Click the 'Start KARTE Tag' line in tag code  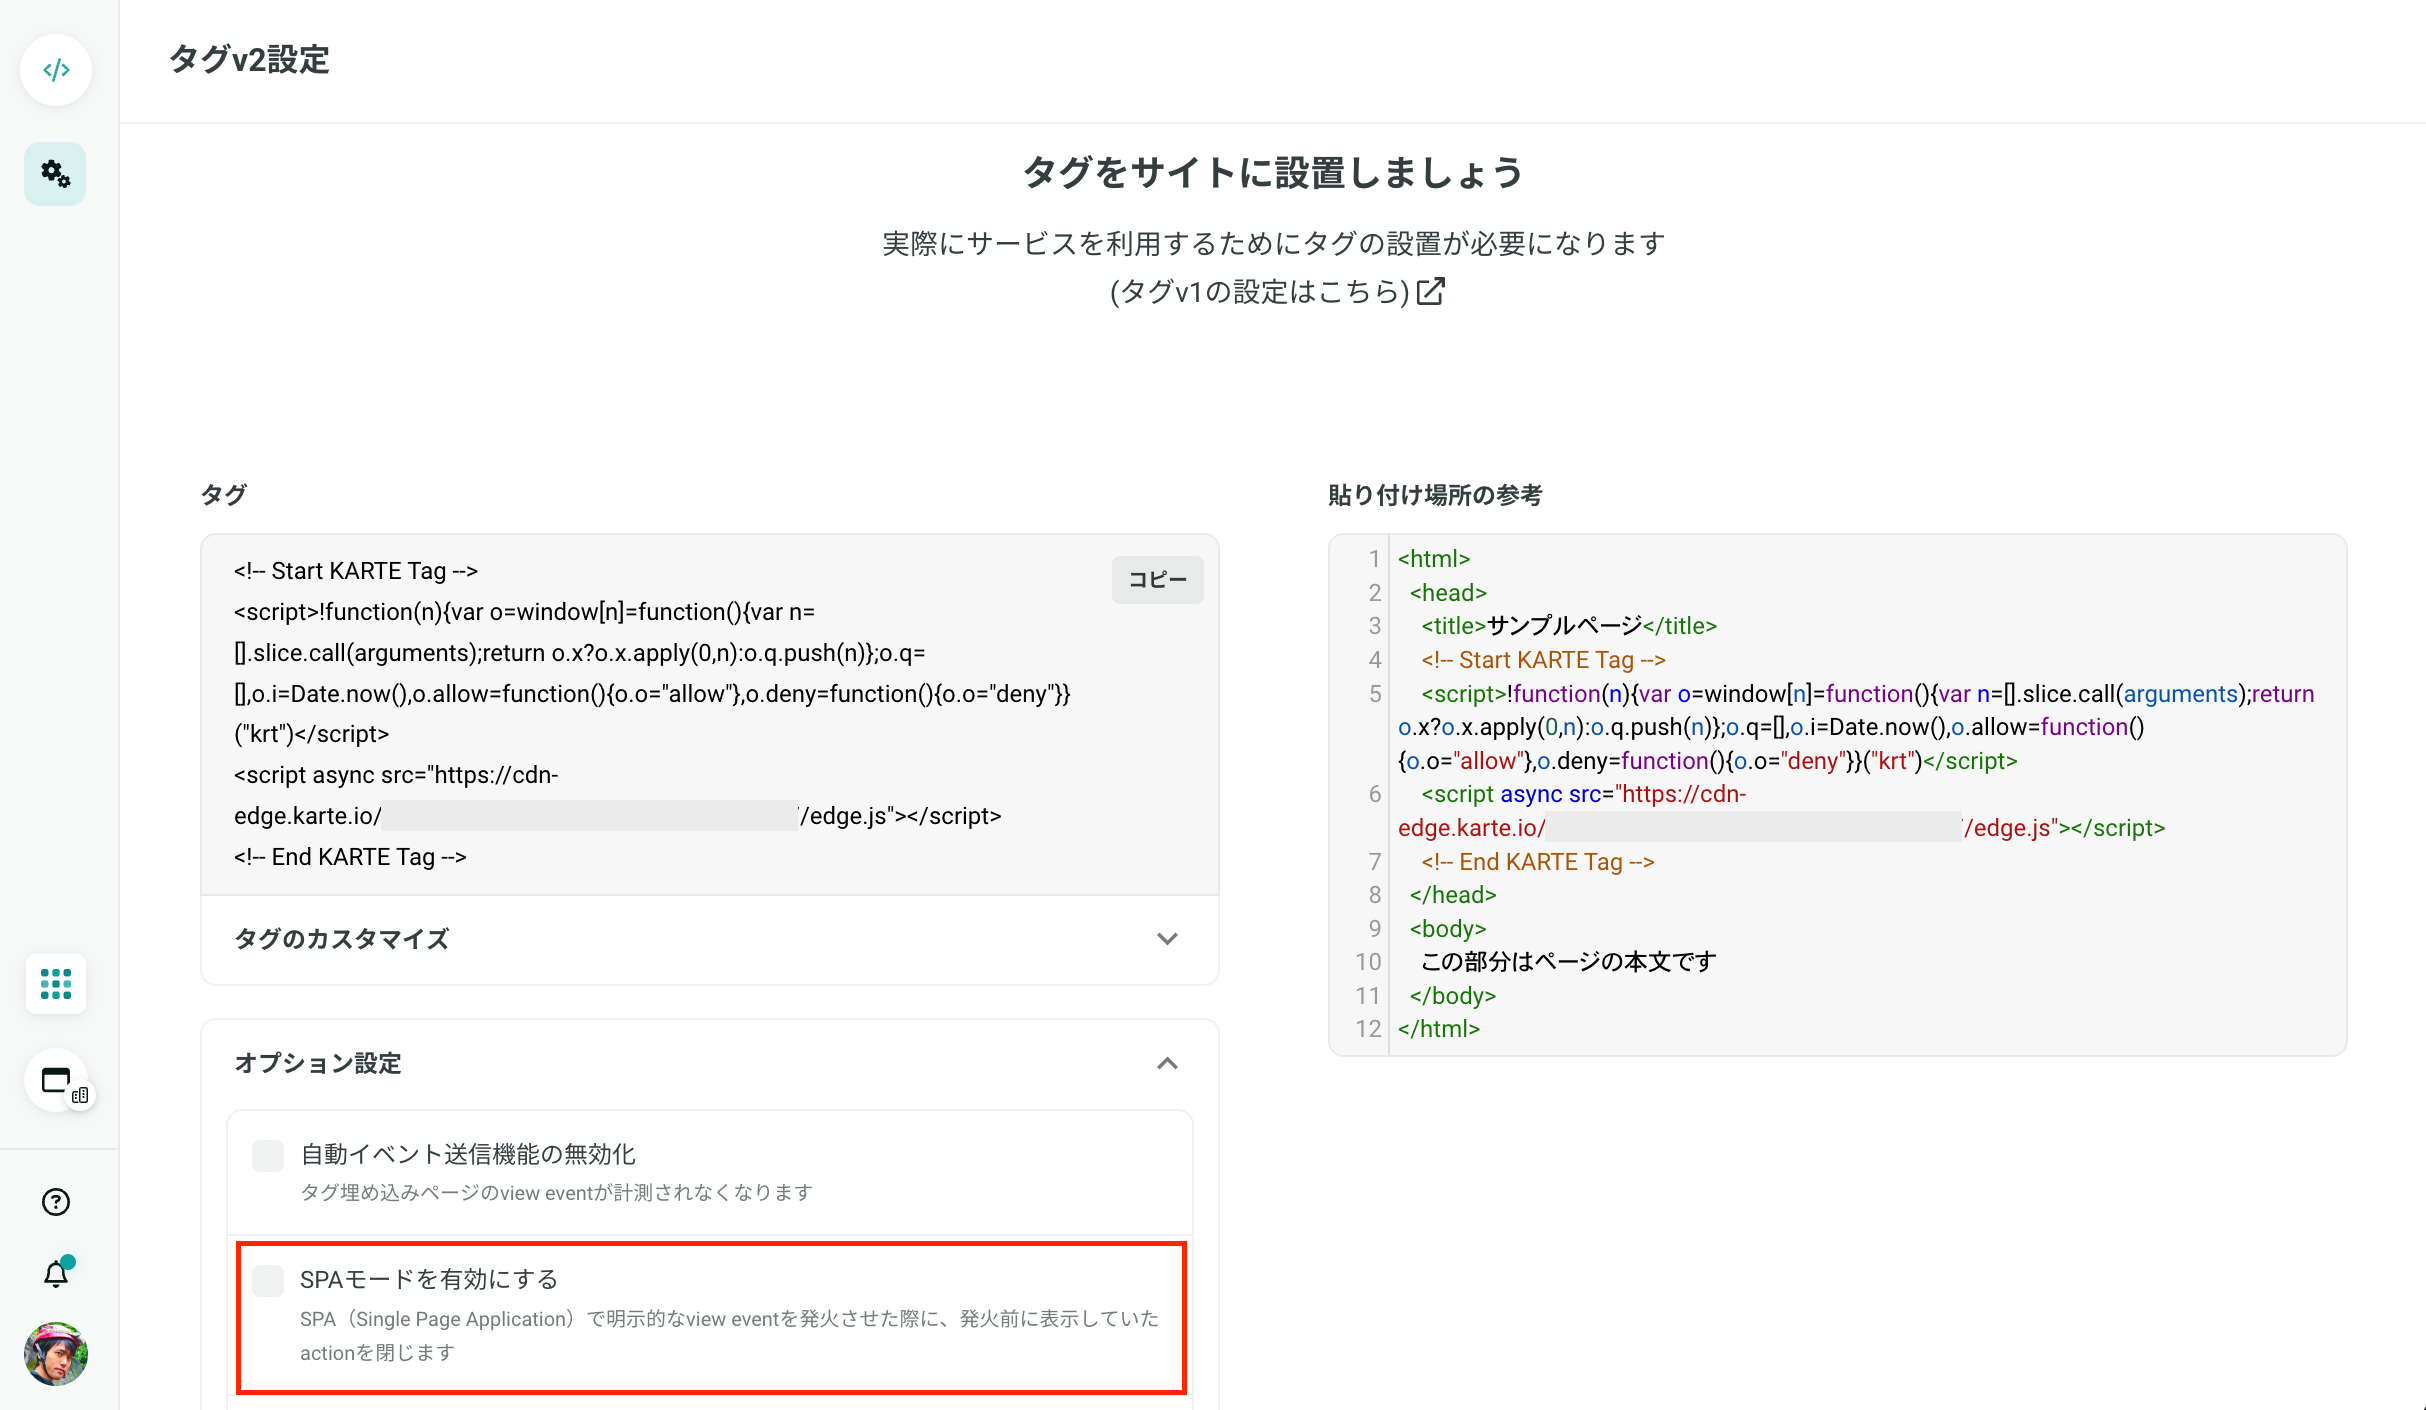tap(356, 571)
